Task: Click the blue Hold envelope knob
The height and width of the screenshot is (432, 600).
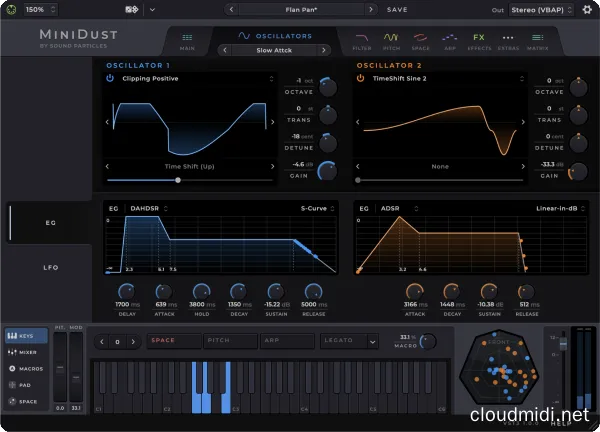Action: click(x=201, y=292)
